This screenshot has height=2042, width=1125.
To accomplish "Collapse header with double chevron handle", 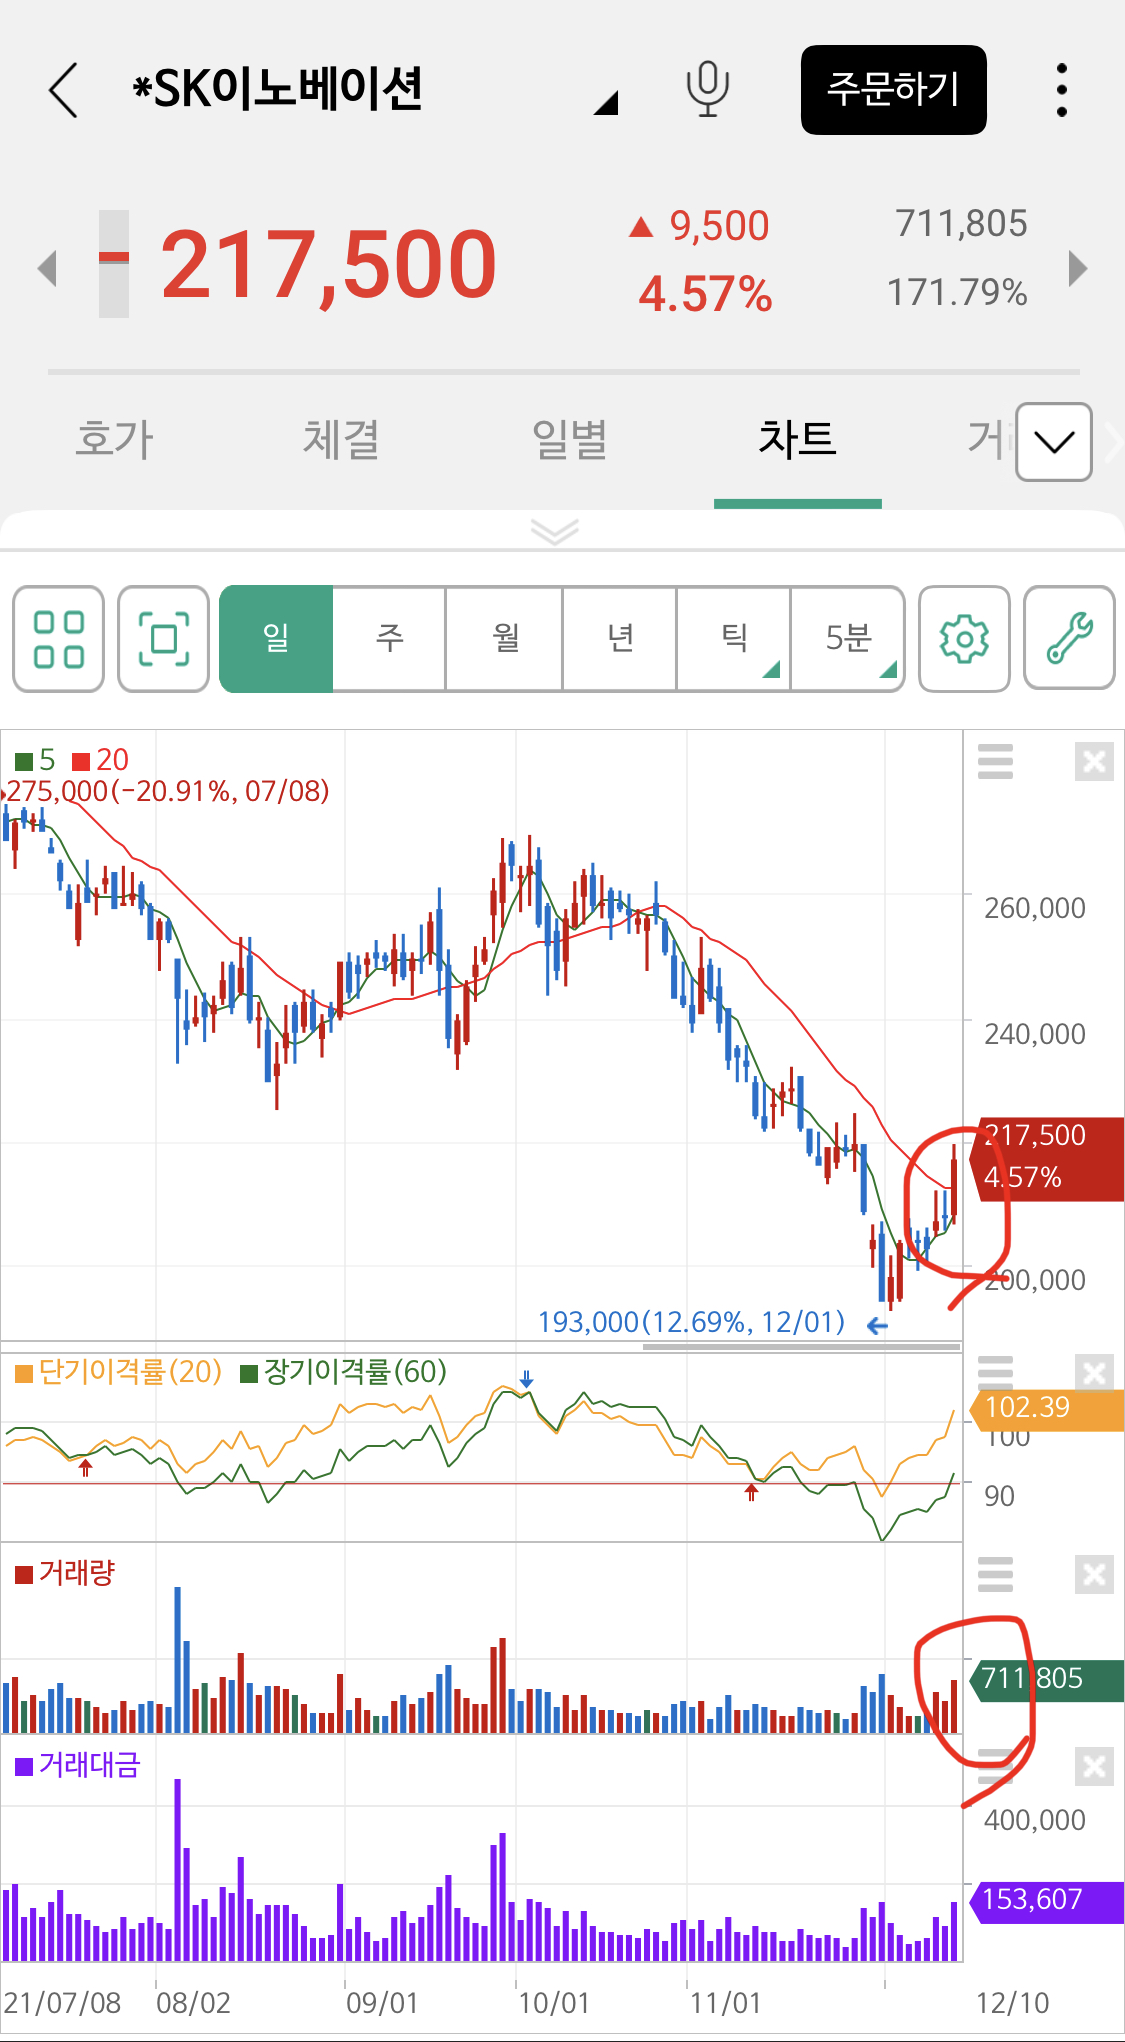I will tap(555, 531).
